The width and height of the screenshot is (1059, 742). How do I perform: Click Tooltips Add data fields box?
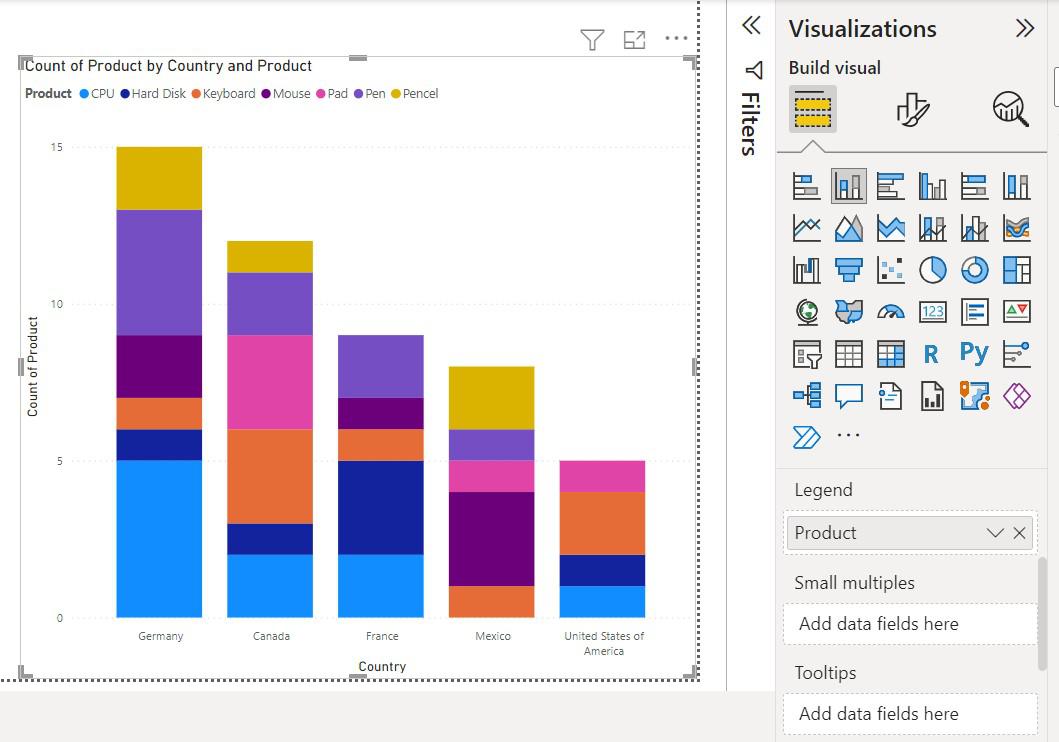[x=910, y=714]
